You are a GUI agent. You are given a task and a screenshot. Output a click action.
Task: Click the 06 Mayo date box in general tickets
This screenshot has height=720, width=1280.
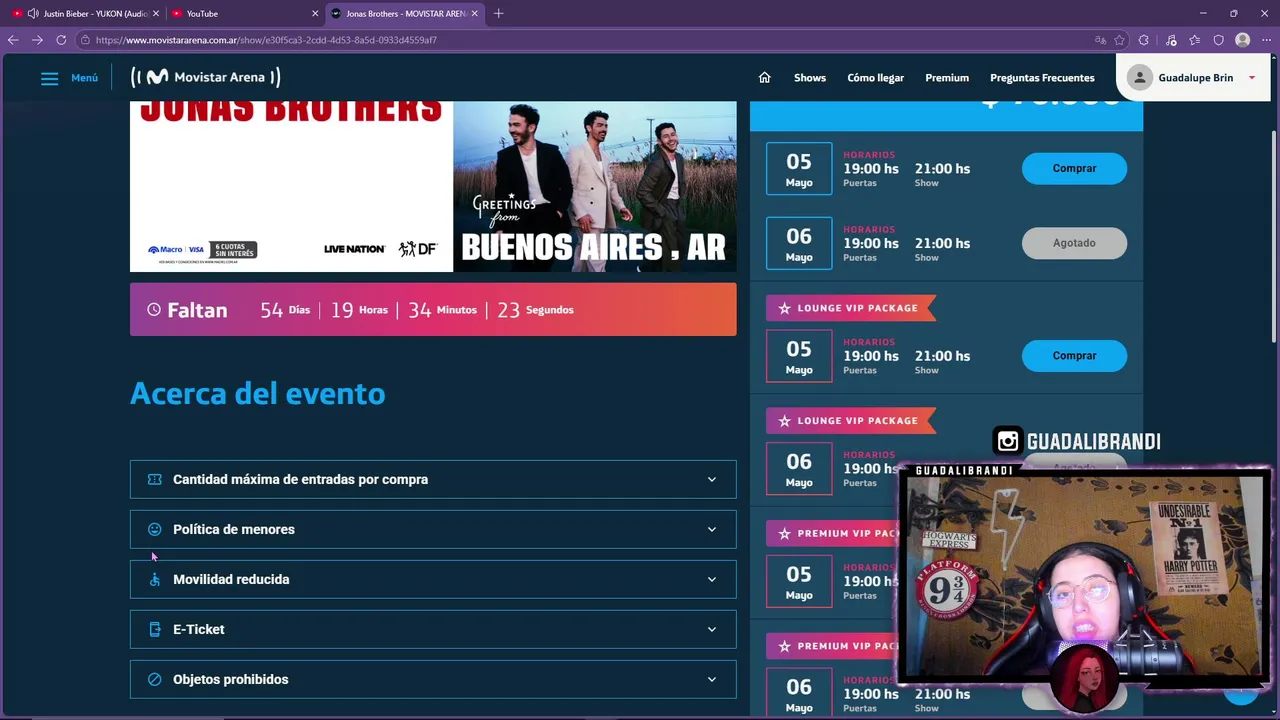point(799,243)
